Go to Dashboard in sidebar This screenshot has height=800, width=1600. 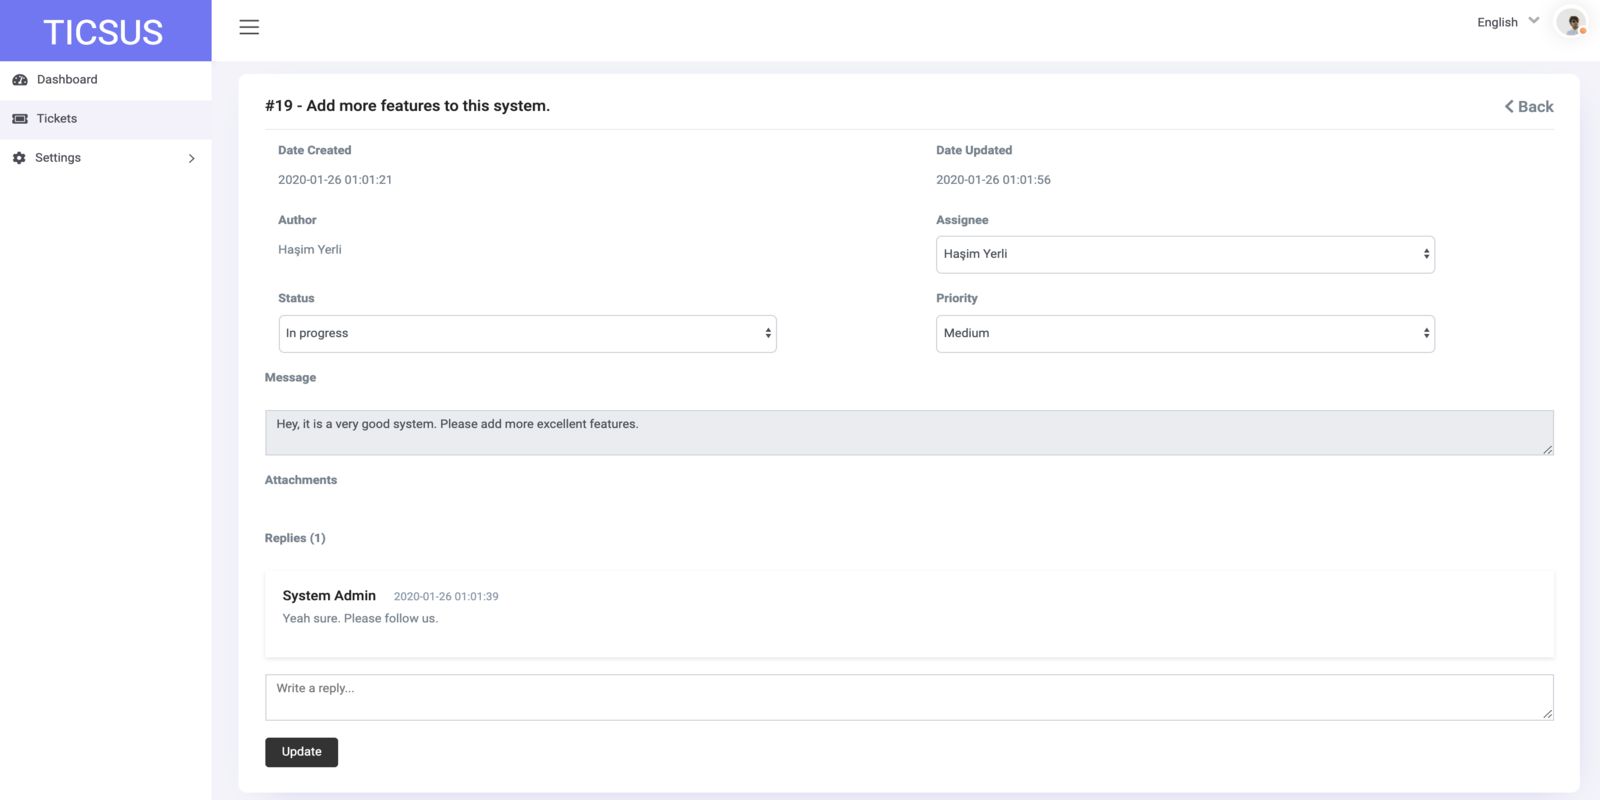pos(67,80)
